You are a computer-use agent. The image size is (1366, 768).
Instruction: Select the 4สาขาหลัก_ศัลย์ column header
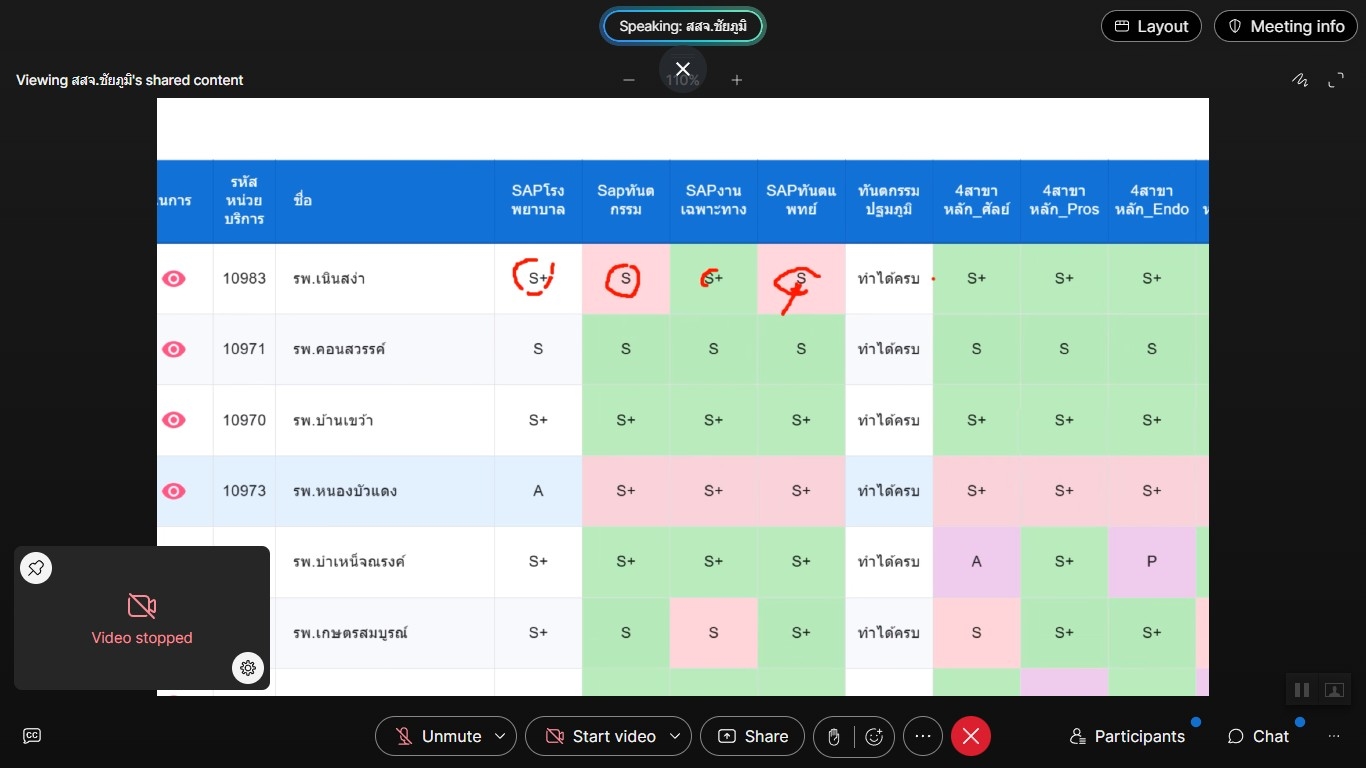tap(977, 200)
